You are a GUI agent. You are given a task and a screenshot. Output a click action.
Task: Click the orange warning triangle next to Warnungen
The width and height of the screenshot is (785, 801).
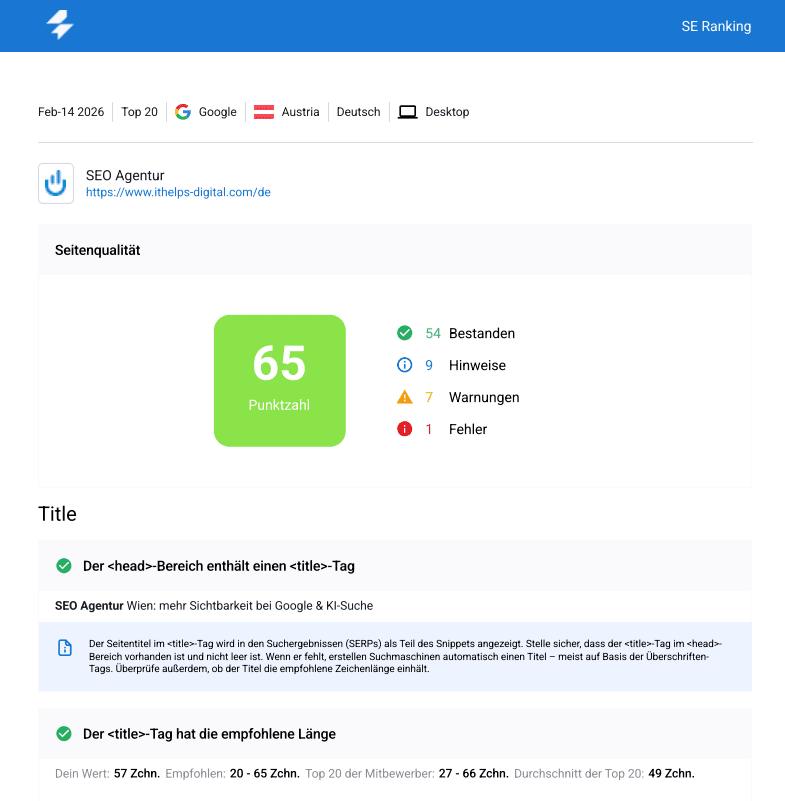(405, 397)
